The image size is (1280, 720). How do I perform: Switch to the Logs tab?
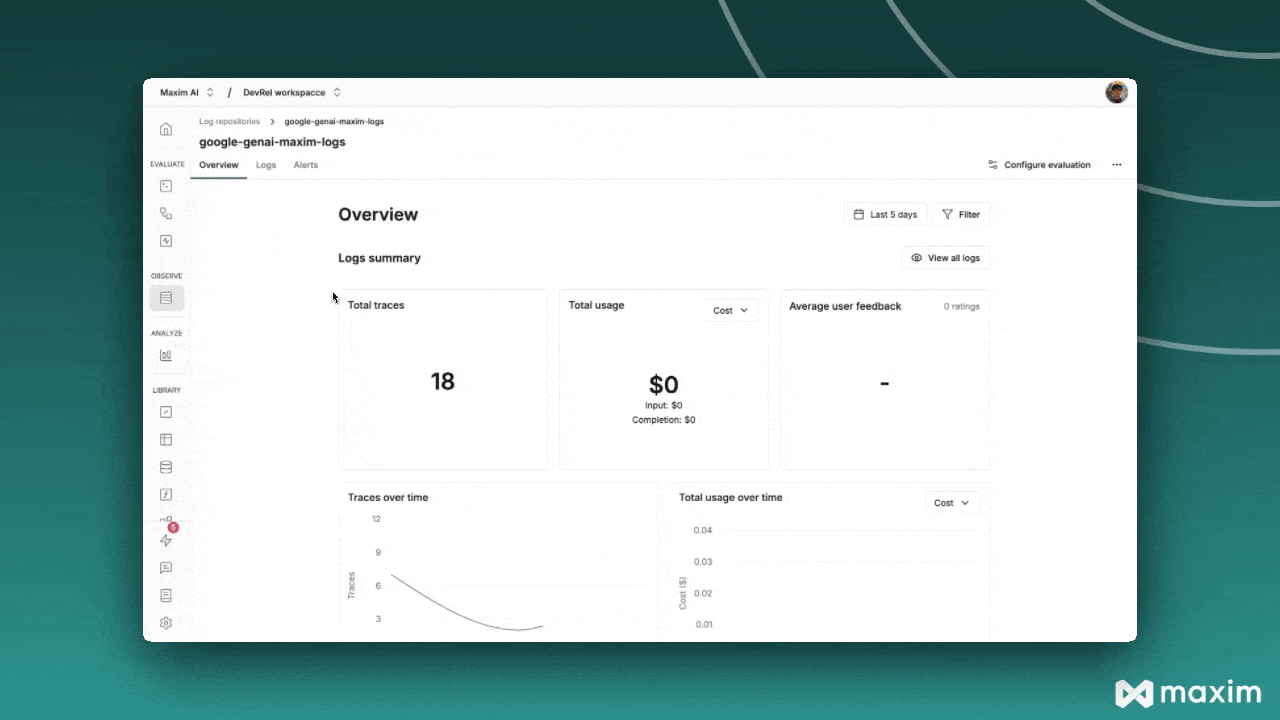266,165
